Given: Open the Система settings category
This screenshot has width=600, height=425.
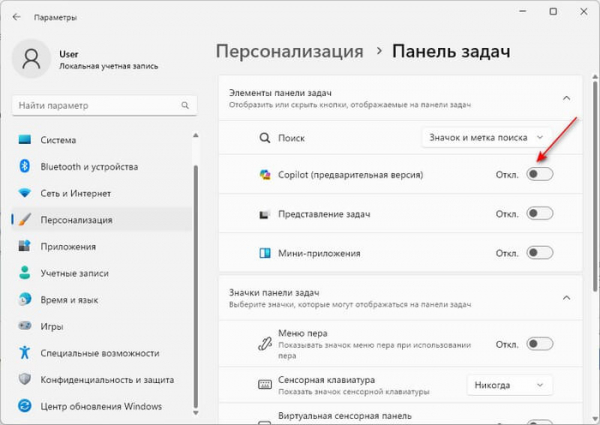Looking at the screenshot, I should 101,140.
